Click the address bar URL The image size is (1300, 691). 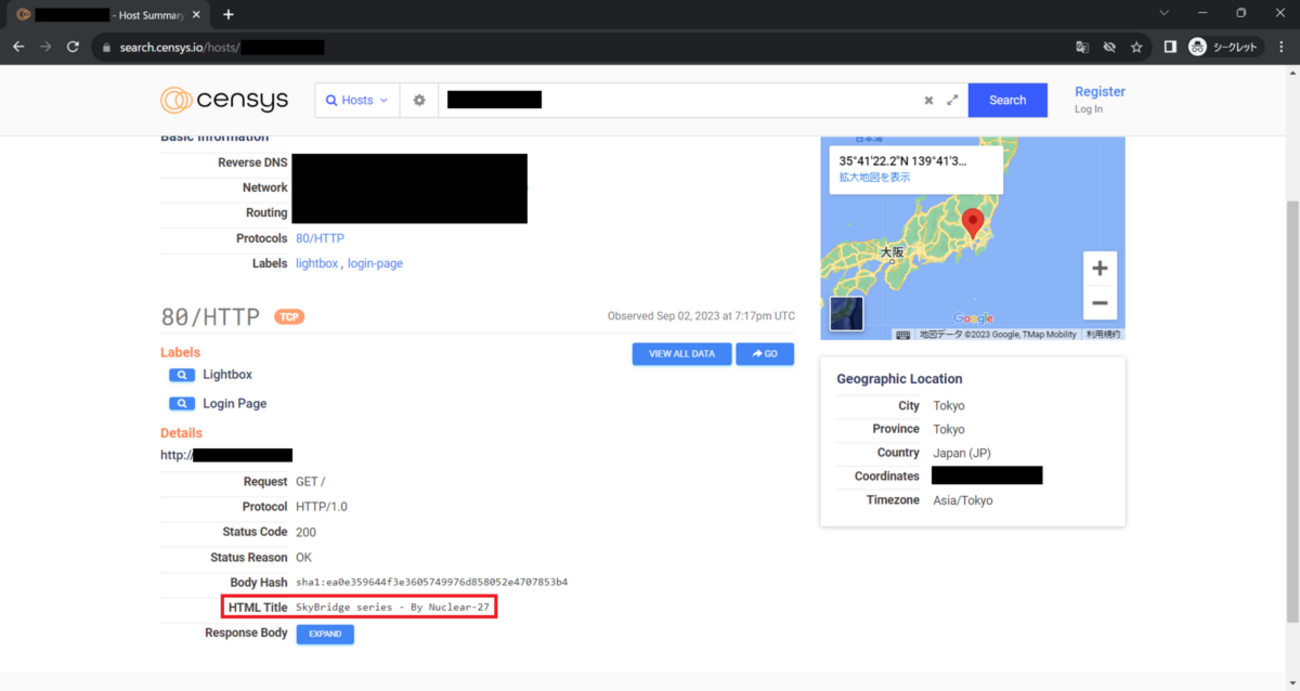pyautogui.click(x=222, y=47)
